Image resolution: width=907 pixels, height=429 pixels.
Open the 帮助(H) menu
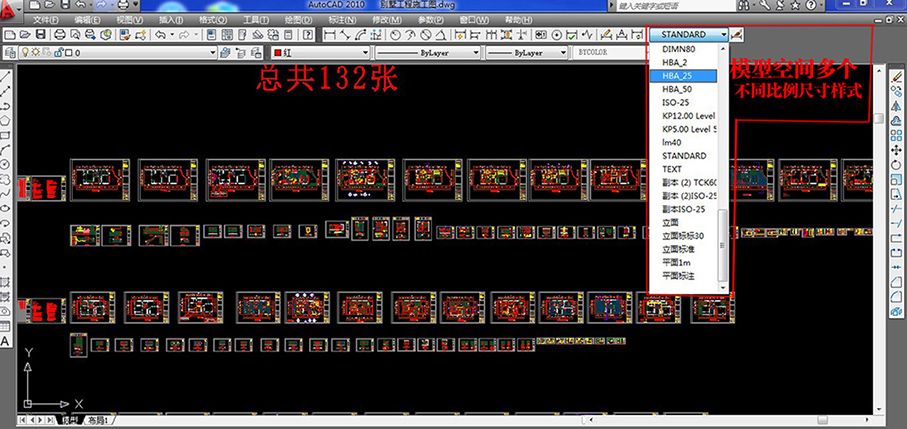518,20
